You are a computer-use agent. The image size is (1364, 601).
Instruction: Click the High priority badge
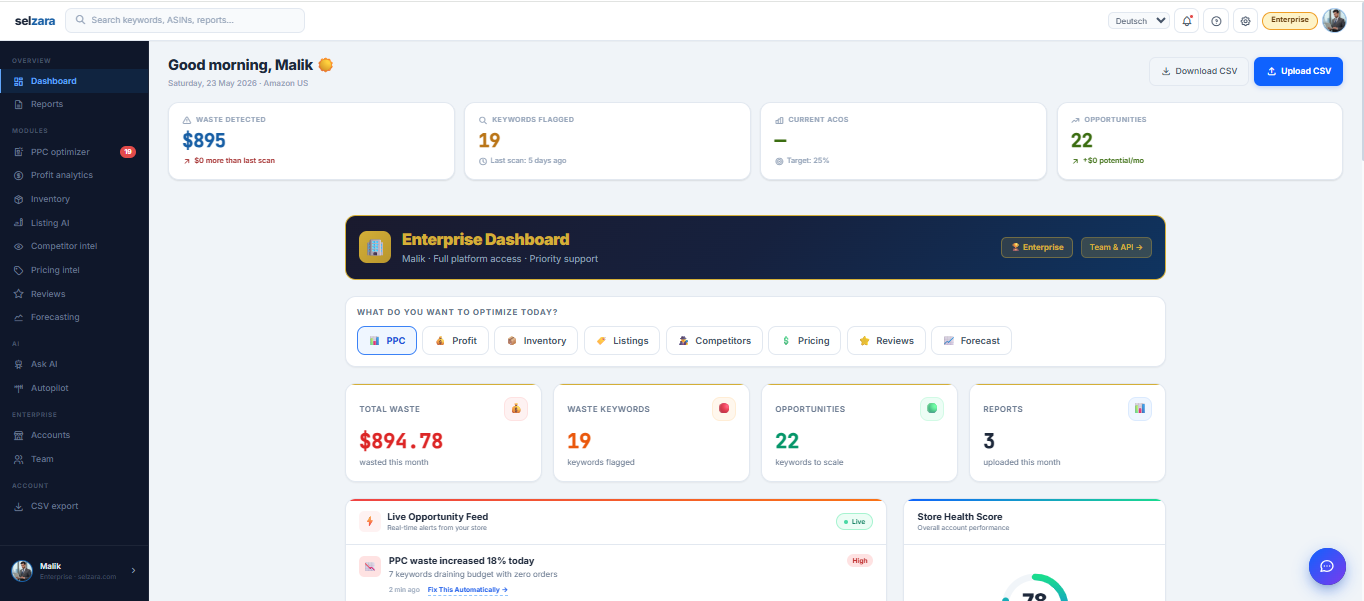pyautogui.click(x=859, y=560)
